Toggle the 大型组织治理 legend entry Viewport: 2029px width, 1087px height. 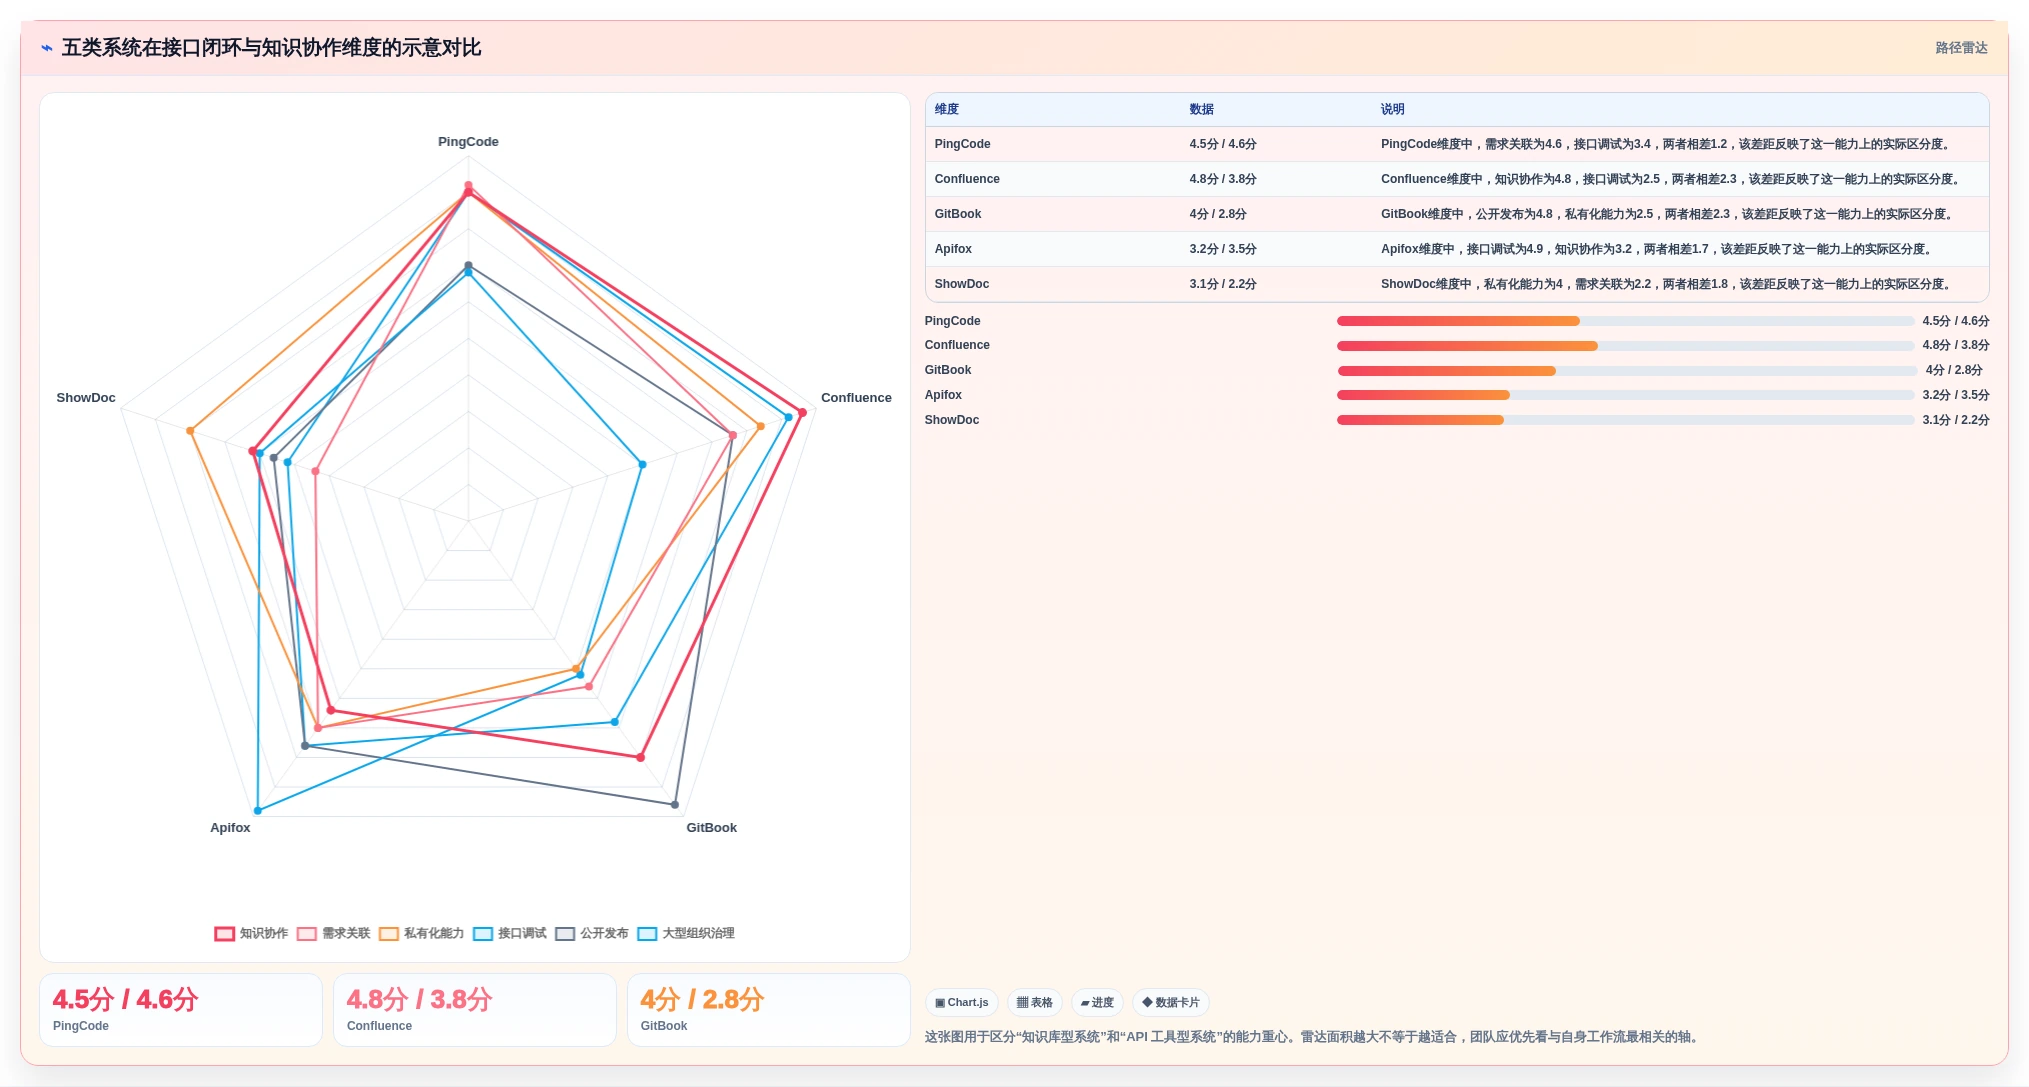click(686, 934)
